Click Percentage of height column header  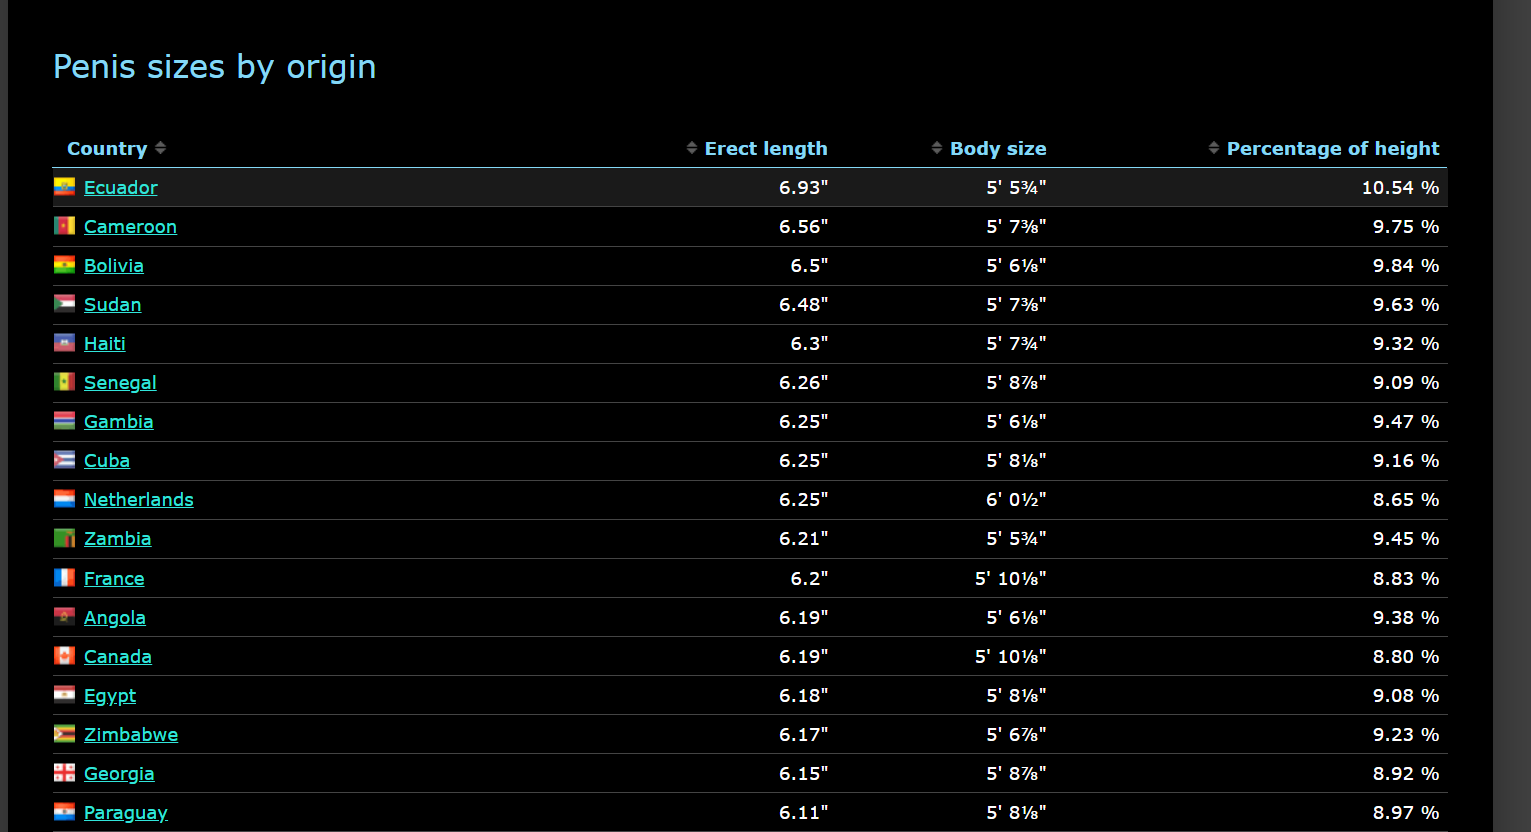point(1333,148)
